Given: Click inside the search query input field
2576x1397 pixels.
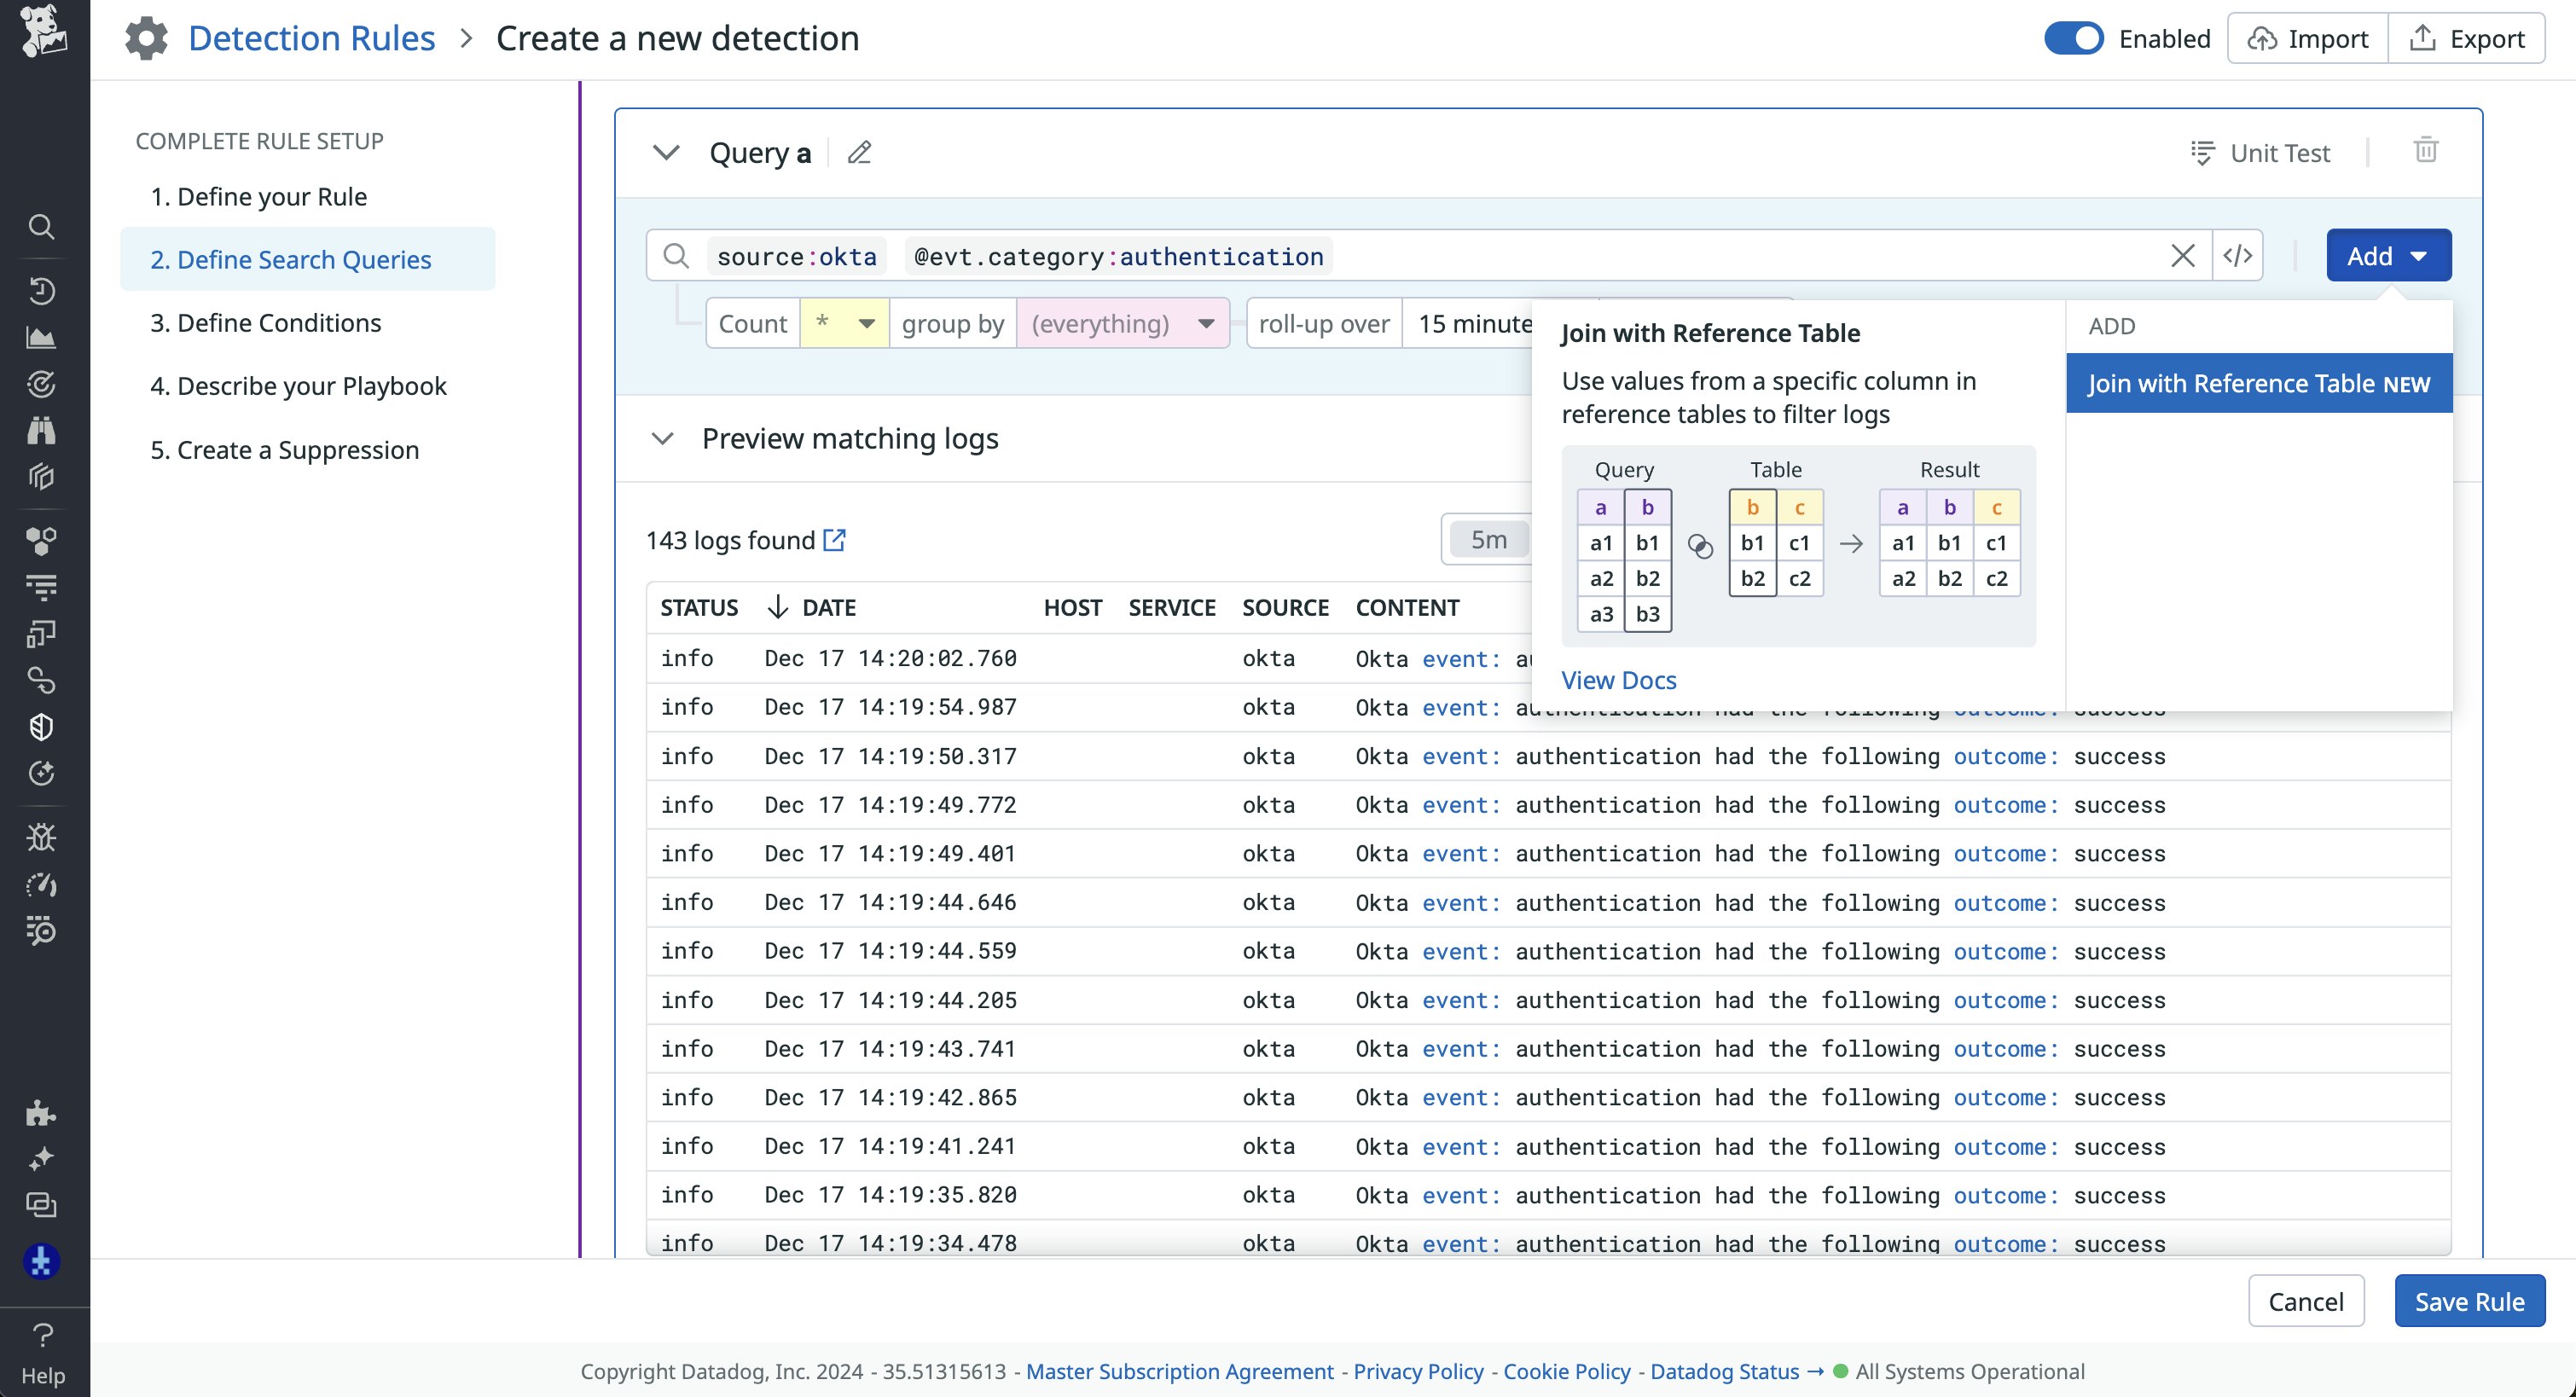Looking at the screenshot, I should coord(1600,256).
